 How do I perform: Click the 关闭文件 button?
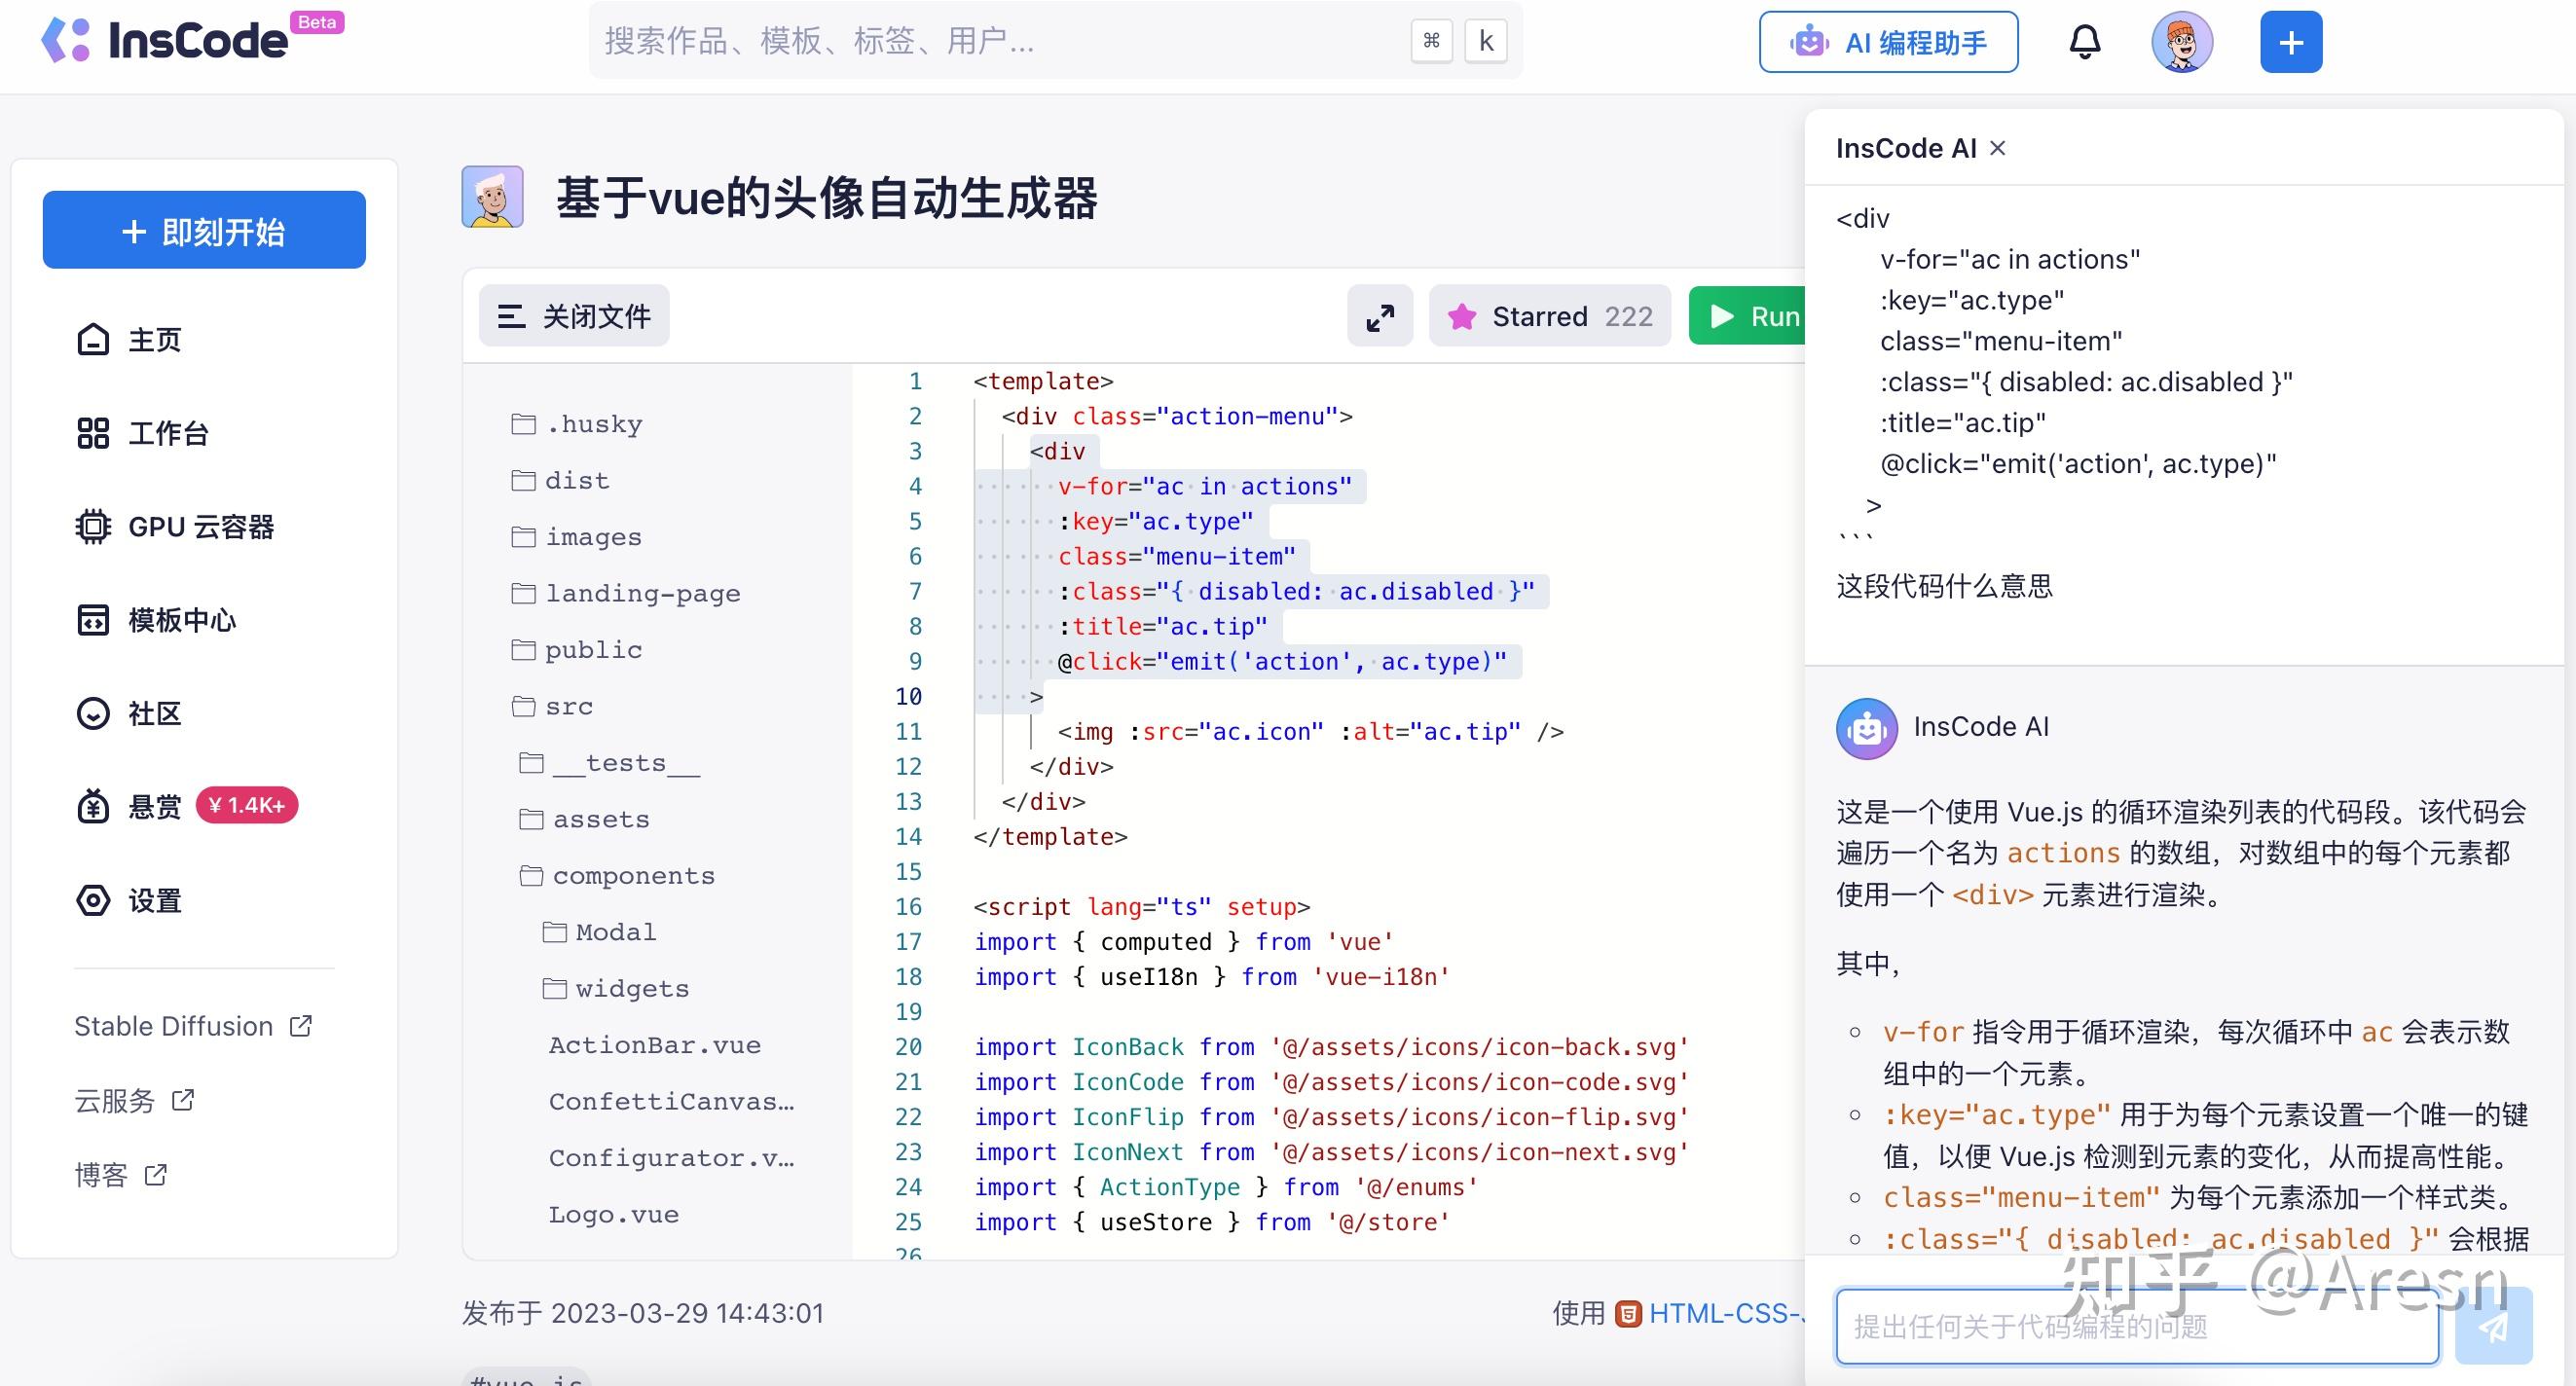(x=573, y=316)
